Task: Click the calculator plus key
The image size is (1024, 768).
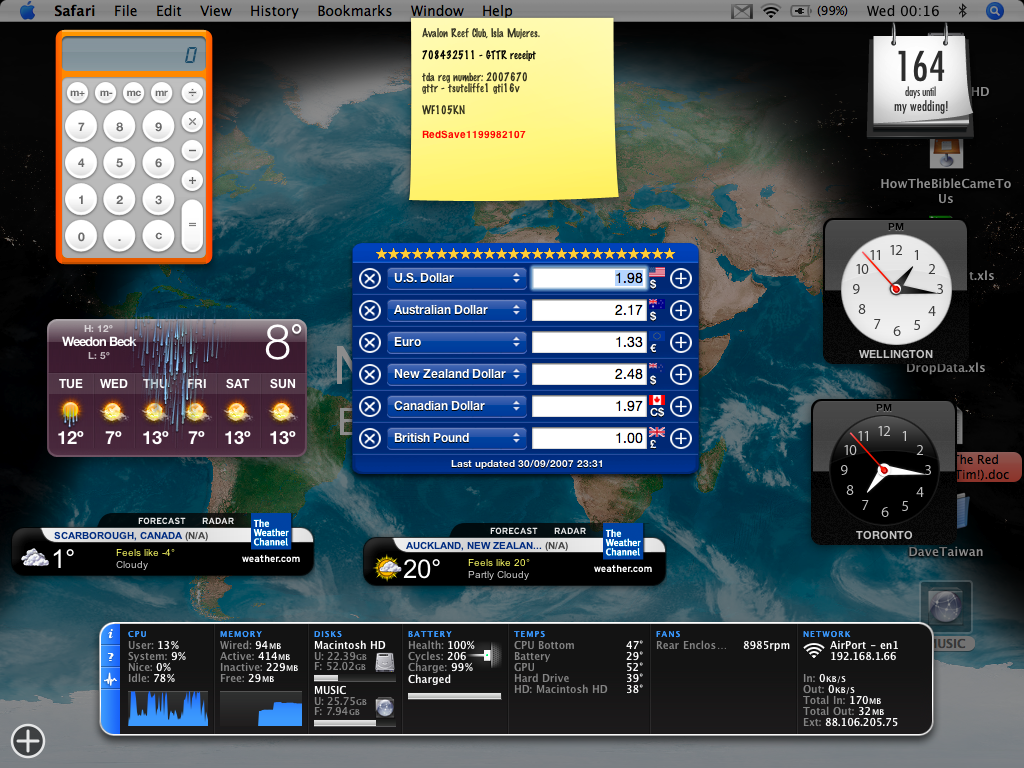Action: (x=192, y=180)
